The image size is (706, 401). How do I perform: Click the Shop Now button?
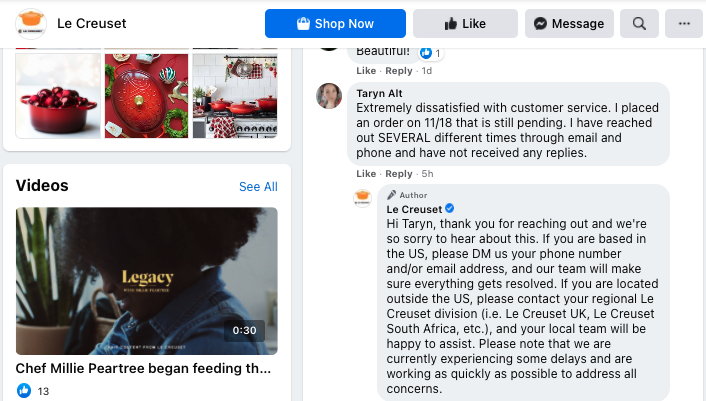(x=335, y=23)
